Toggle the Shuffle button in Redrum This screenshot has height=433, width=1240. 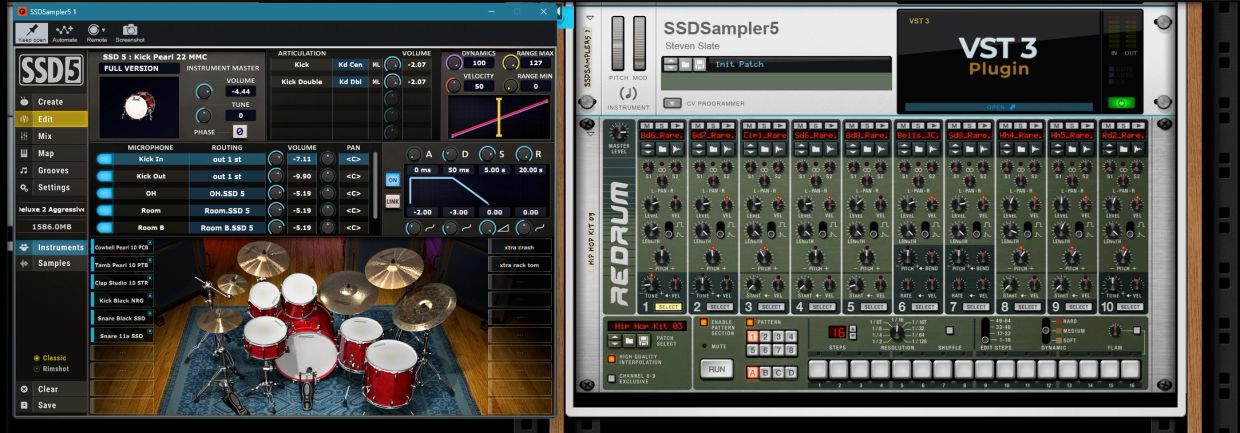click(949, 331)
